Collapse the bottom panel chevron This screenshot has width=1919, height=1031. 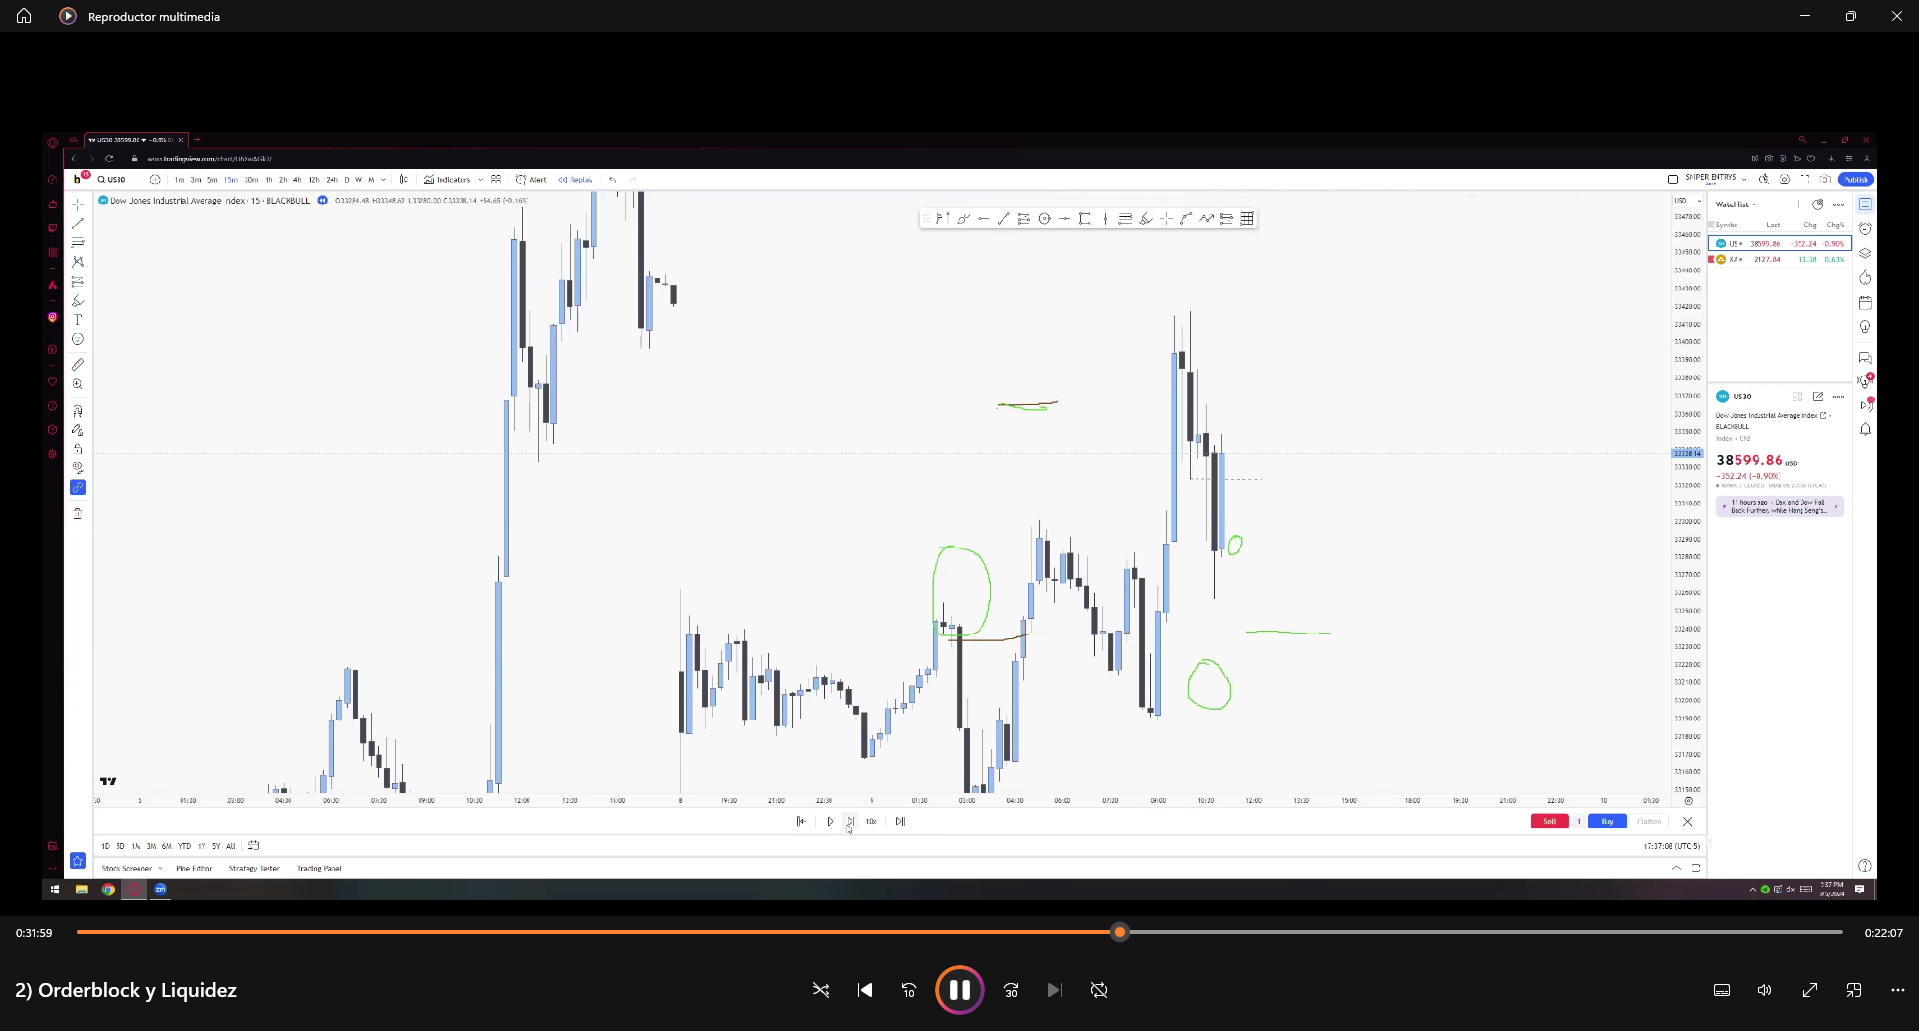click(x=1677, y=868)
